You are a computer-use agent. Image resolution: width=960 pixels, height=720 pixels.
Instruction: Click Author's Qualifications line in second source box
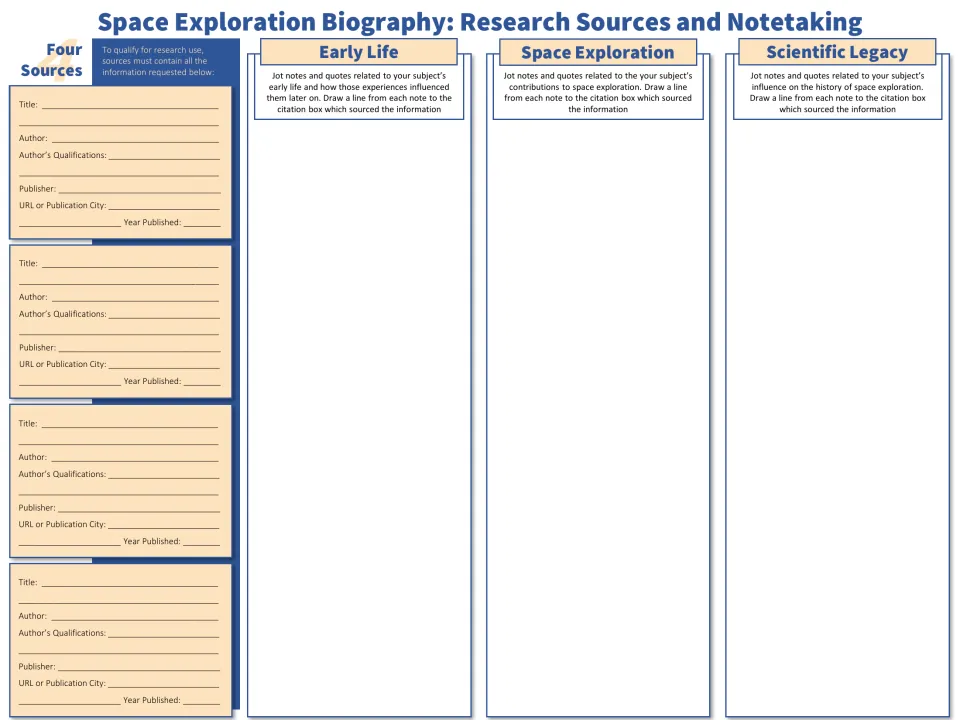tap(164, 313)
